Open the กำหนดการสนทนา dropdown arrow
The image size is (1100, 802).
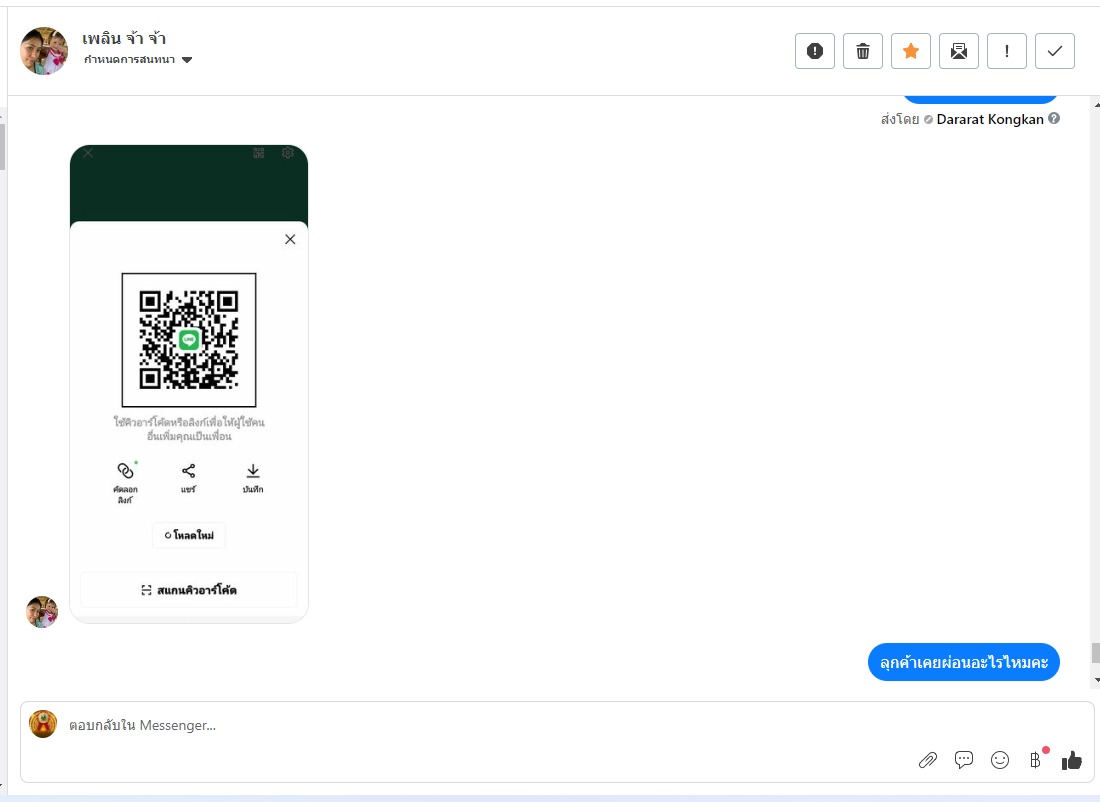[x=187, y=60]
